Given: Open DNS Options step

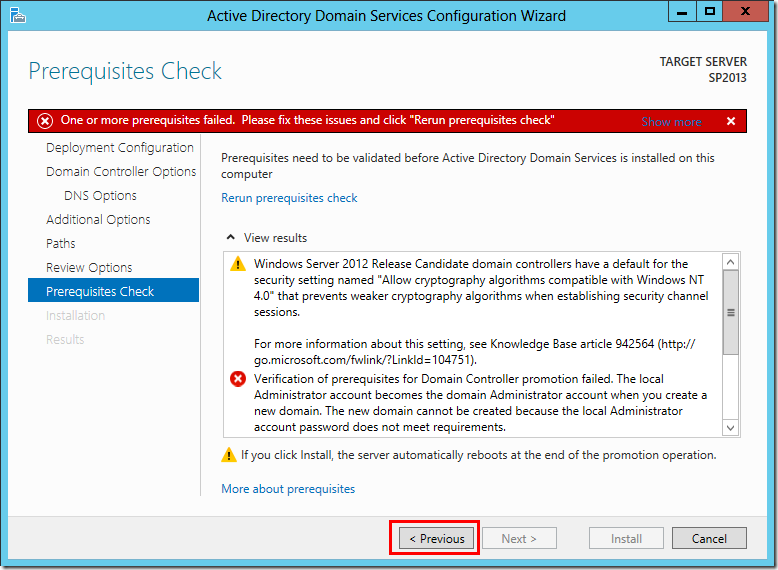Looking at the screenshot, I should pos(100,196).
